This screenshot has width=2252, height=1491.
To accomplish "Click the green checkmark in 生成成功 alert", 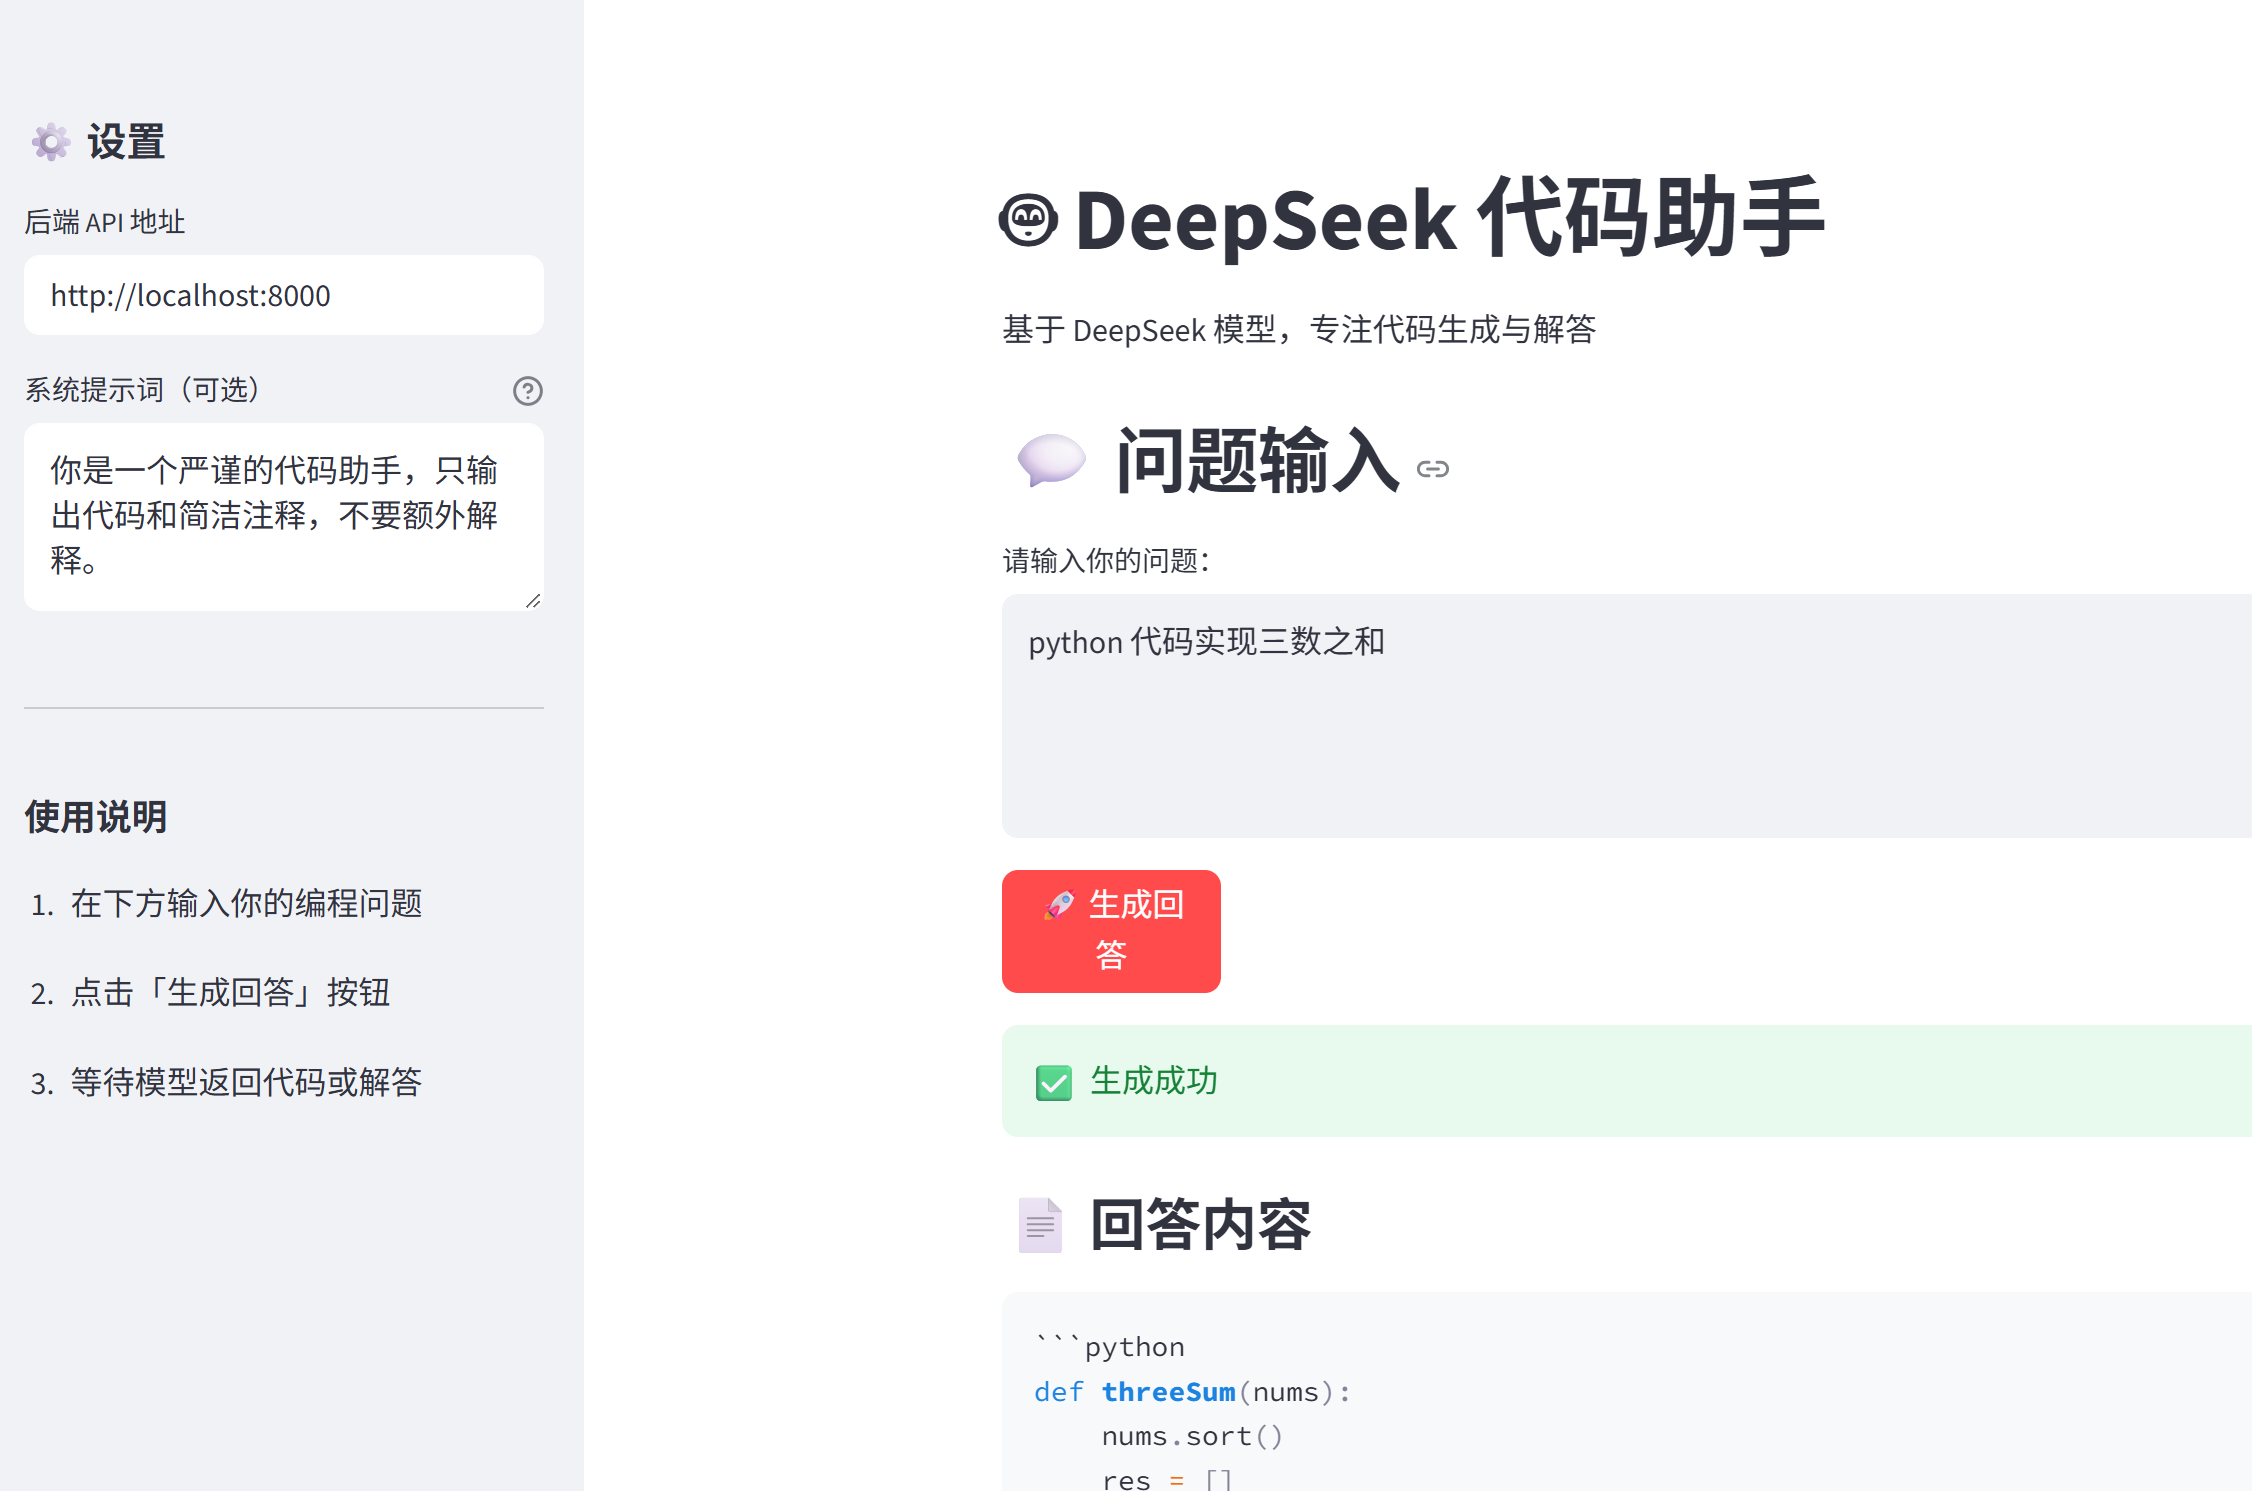I will click(x=1054, y=1082).
